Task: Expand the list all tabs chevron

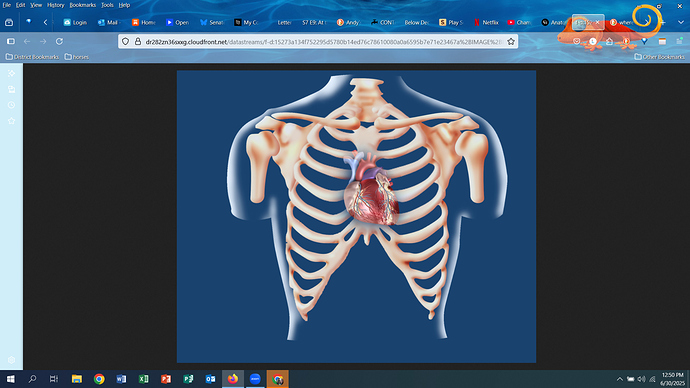Action: coord(680,22)
